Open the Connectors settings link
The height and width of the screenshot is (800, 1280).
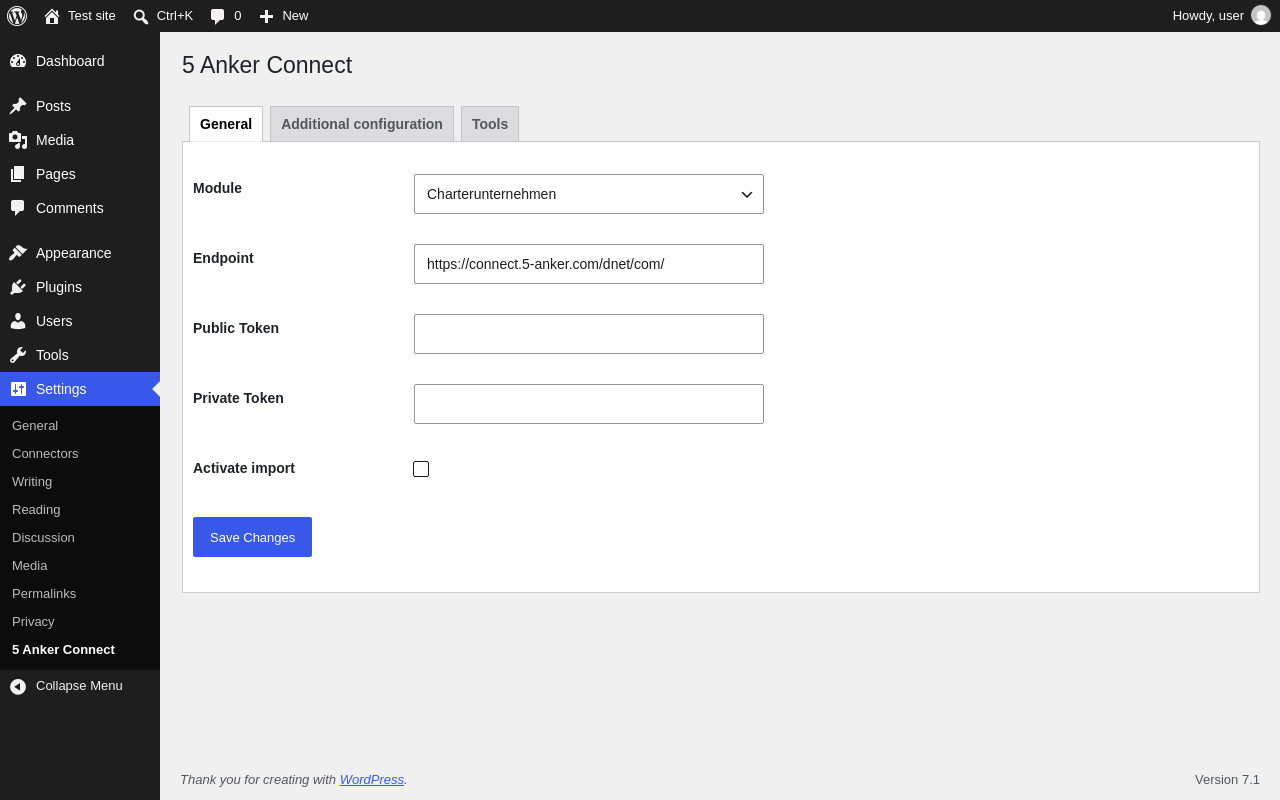coord(45,454)
